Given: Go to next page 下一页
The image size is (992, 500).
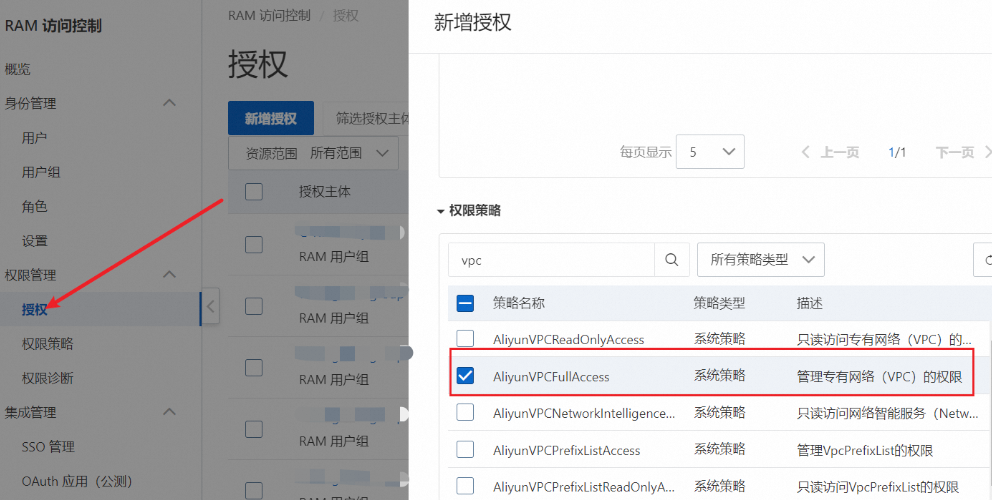Looking at the screenshot, I should coord(962,152).
